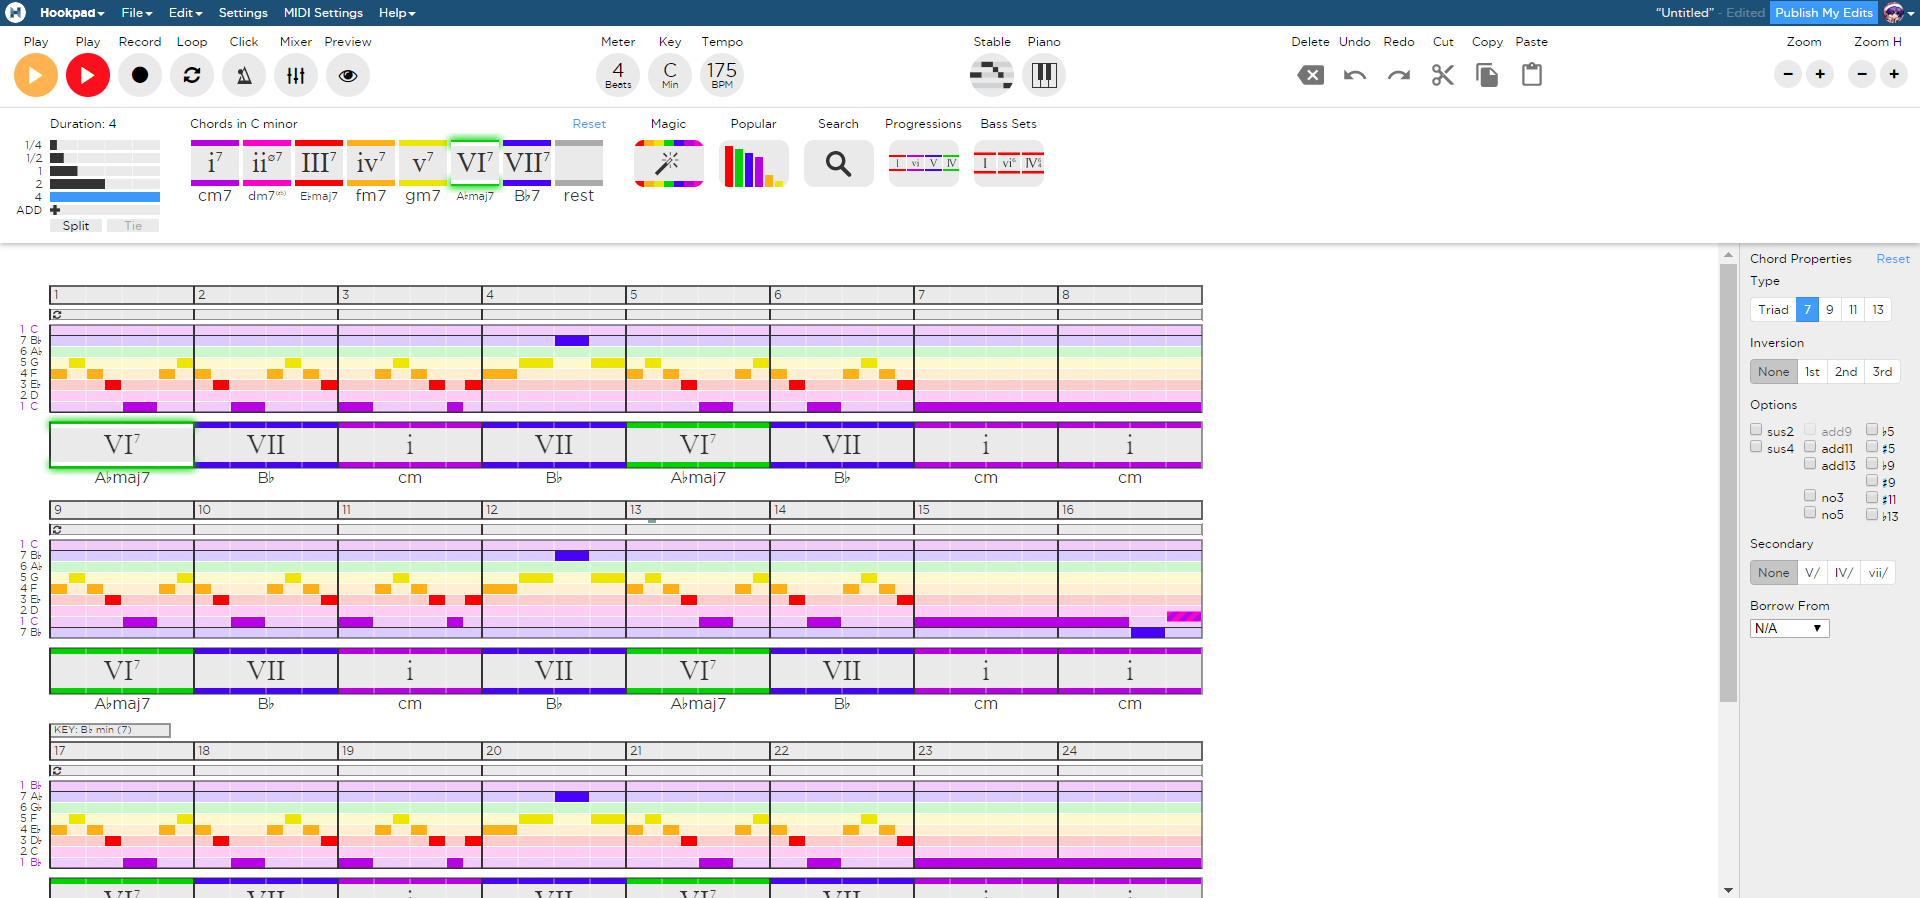1920x898 pixels.
Task: Undo the last edit
Action: (x=1355, y=75)
